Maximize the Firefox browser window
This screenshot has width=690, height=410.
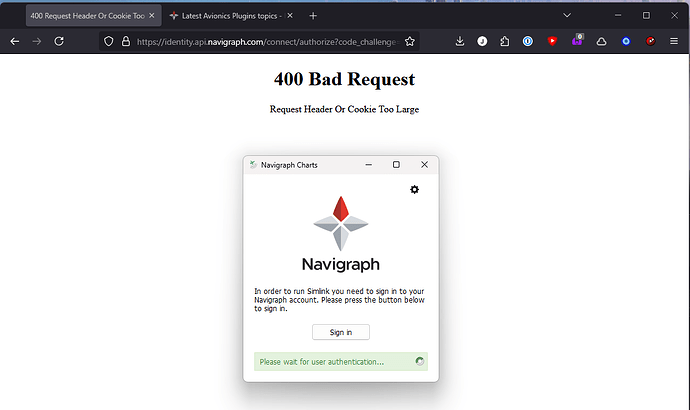646,15
